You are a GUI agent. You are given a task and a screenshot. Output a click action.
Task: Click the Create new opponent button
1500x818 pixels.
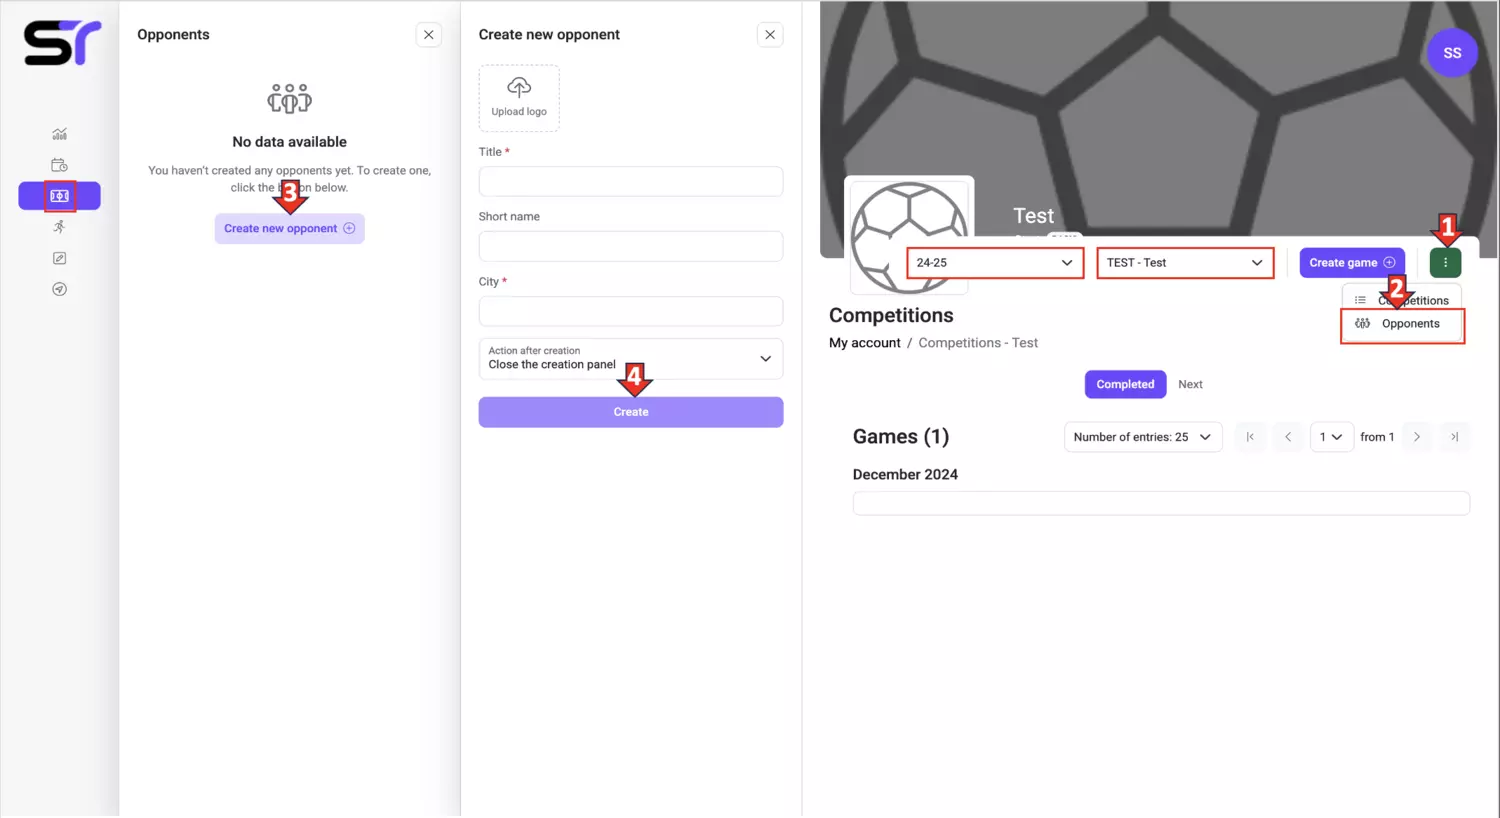[289, 228]
